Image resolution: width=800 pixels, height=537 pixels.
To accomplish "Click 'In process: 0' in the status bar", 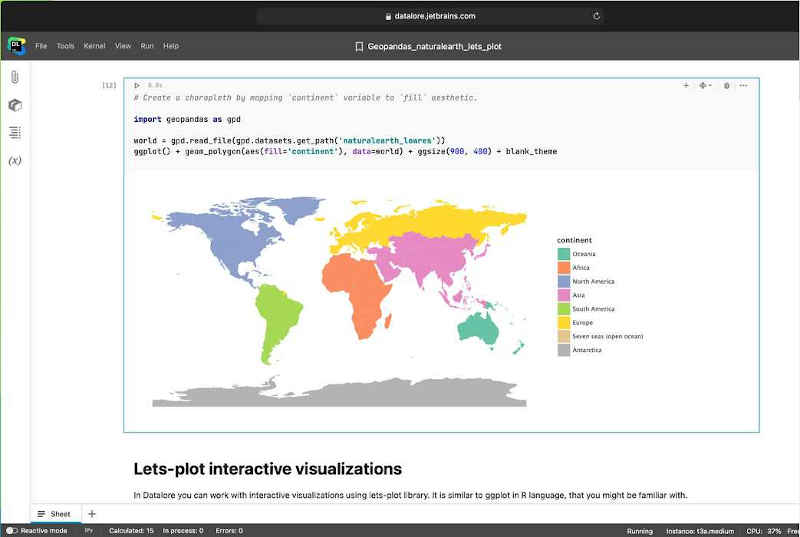I will 183,530.
